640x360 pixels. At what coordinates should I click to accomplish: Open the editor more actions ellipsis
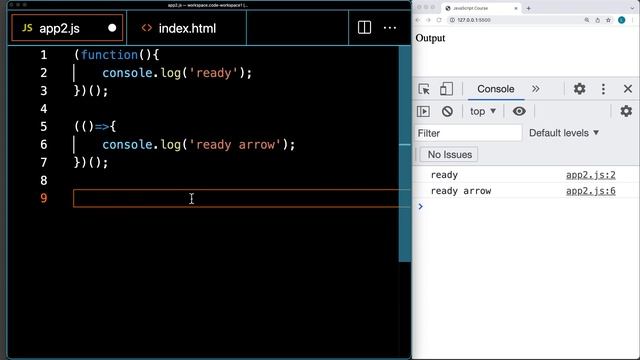click(x=390, y=28)
